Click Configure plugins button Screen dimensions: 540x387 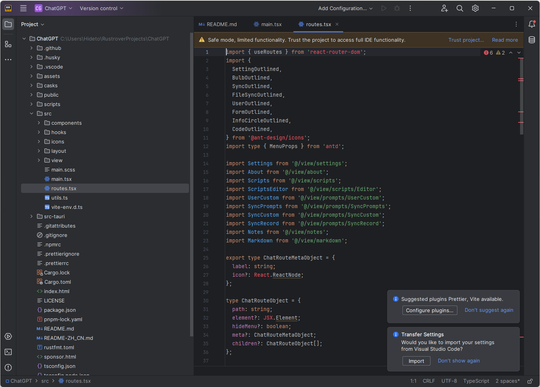(429, 310)
